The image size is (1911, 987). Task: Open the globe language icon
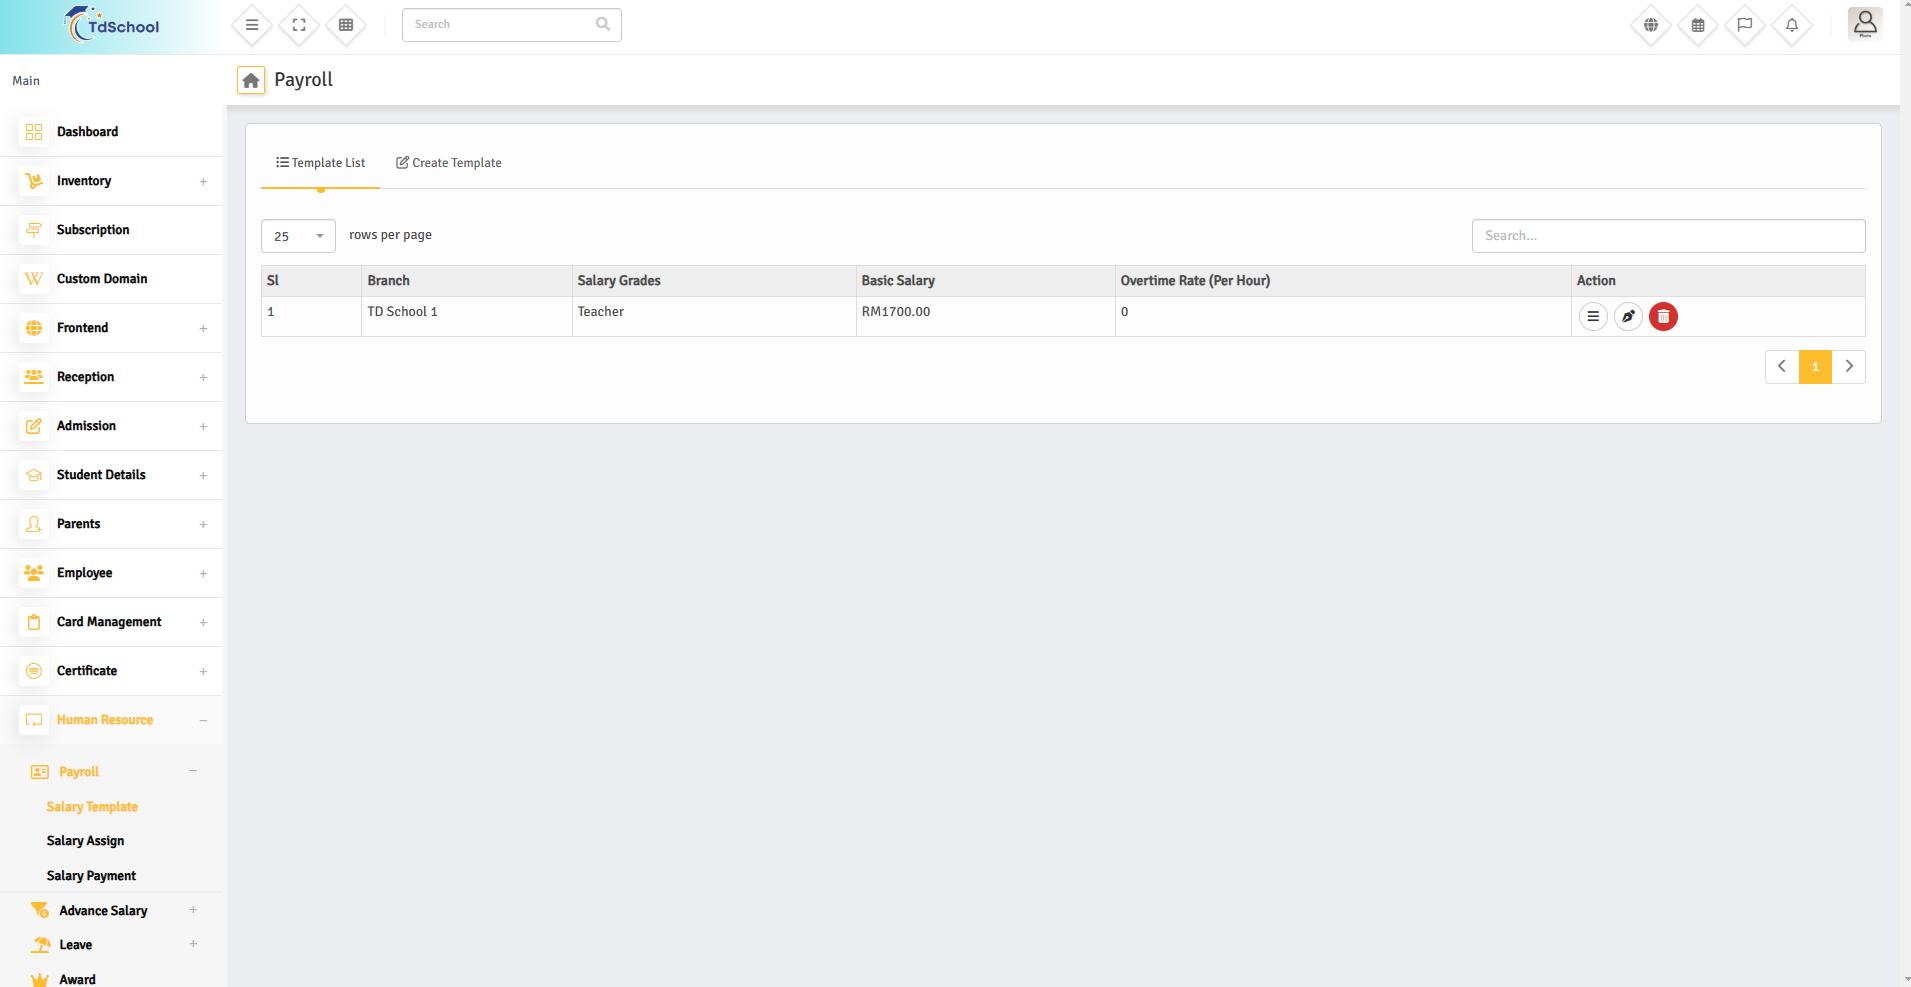pos(1651,25)
